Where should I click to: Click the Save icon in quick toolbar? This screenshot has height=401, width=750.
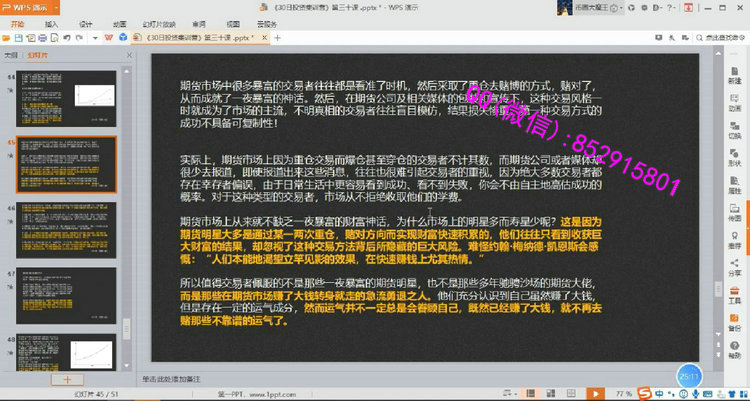[18, 38]
